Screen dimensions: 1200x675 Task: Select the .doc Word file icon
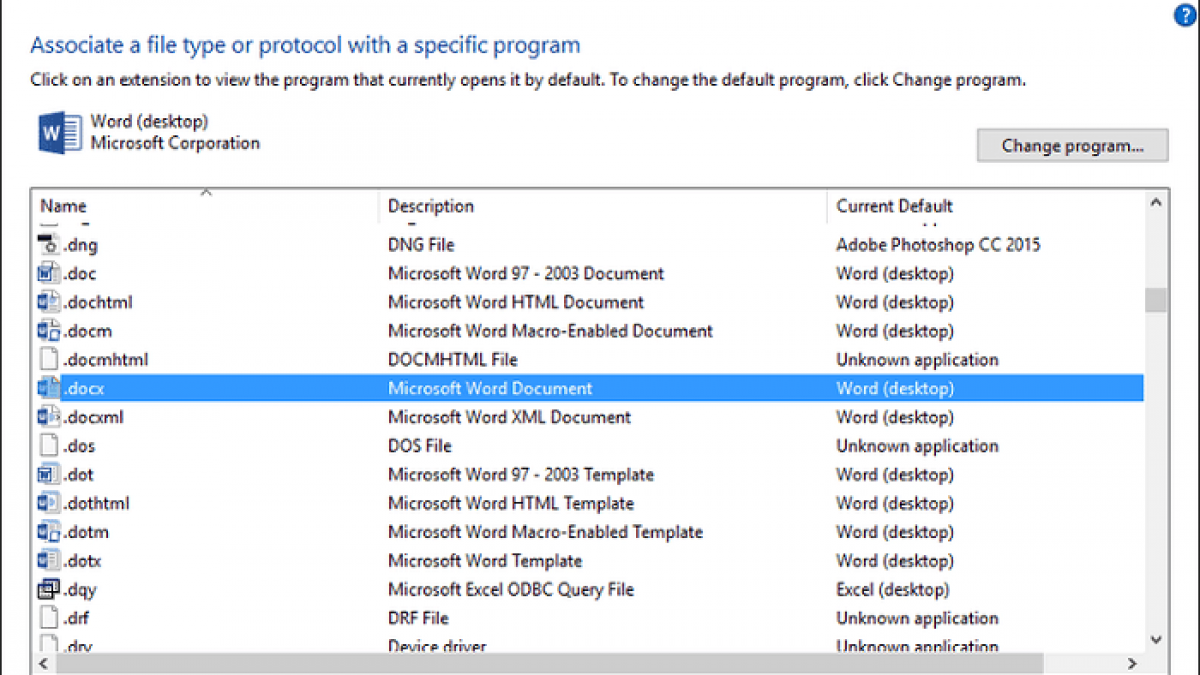pyautogui.click(x=49, y=273)
